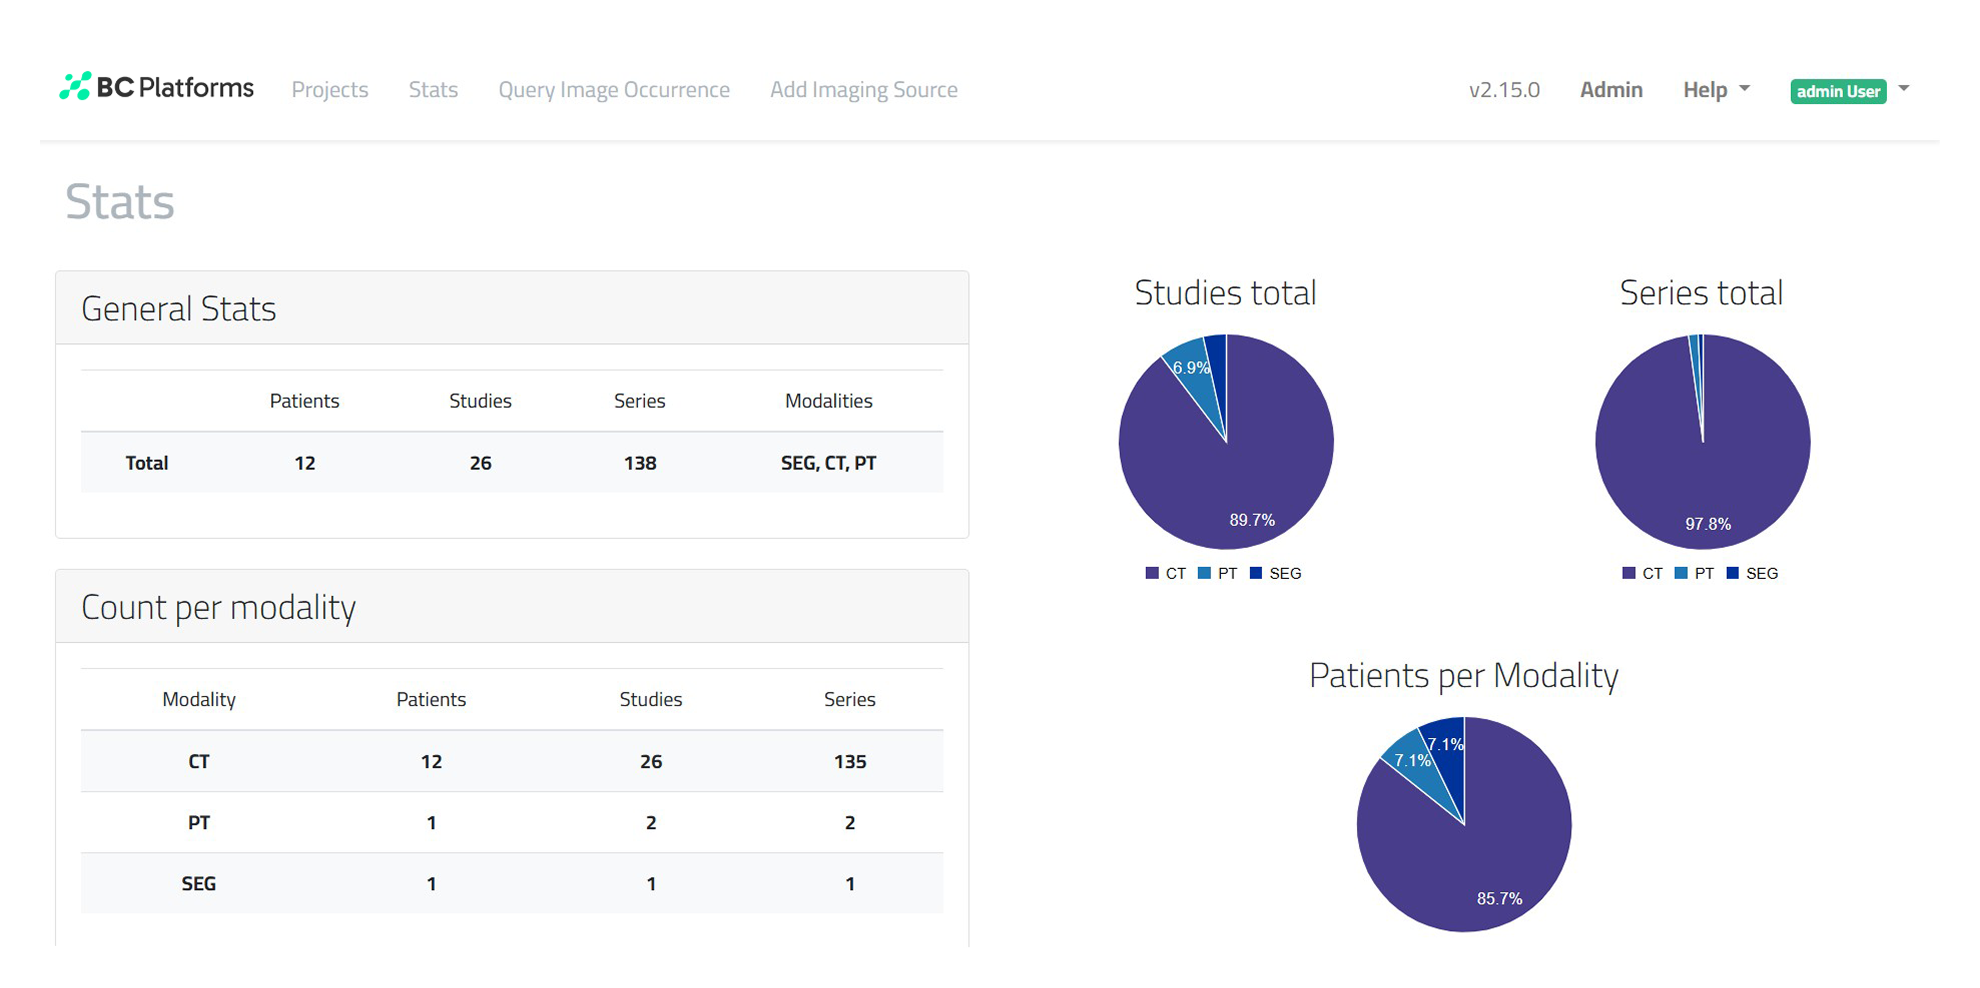This screenshot has width=1980, height=988.
Task: Open the Admin section
Action: 1610,90
